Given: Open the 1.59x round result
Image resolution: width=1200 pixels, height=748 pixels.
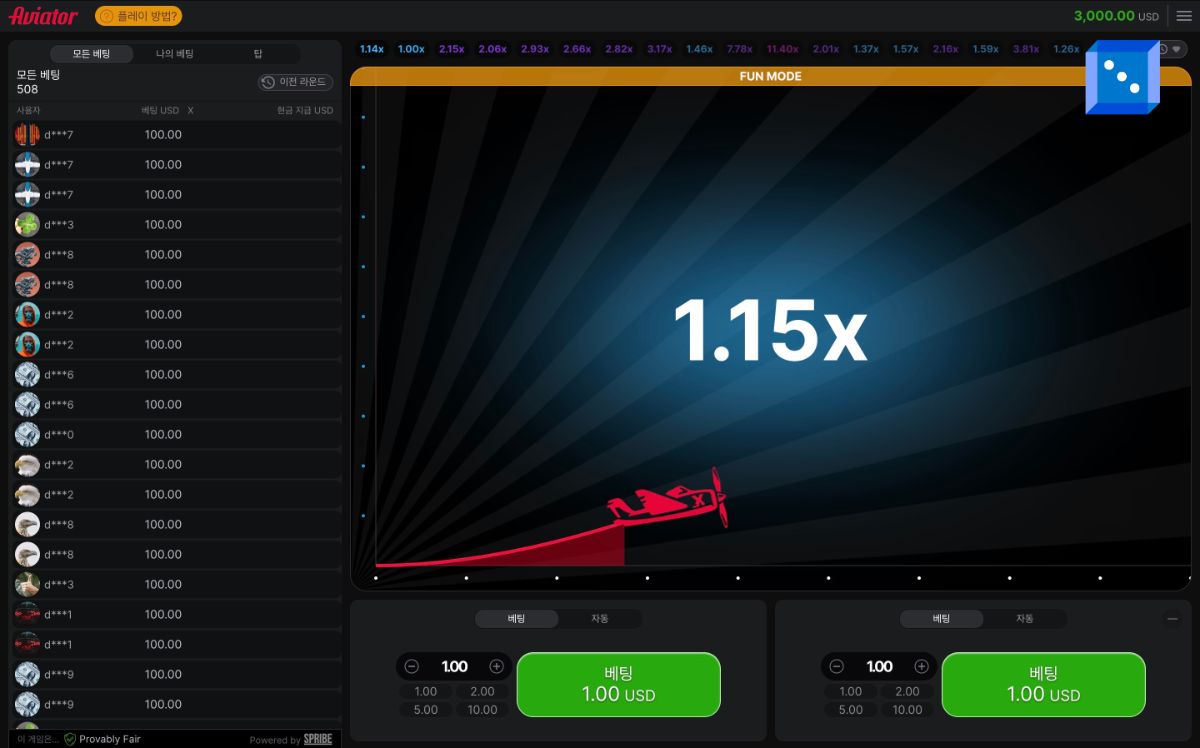Looking at the screenshot, I should [x=986, y=49].
